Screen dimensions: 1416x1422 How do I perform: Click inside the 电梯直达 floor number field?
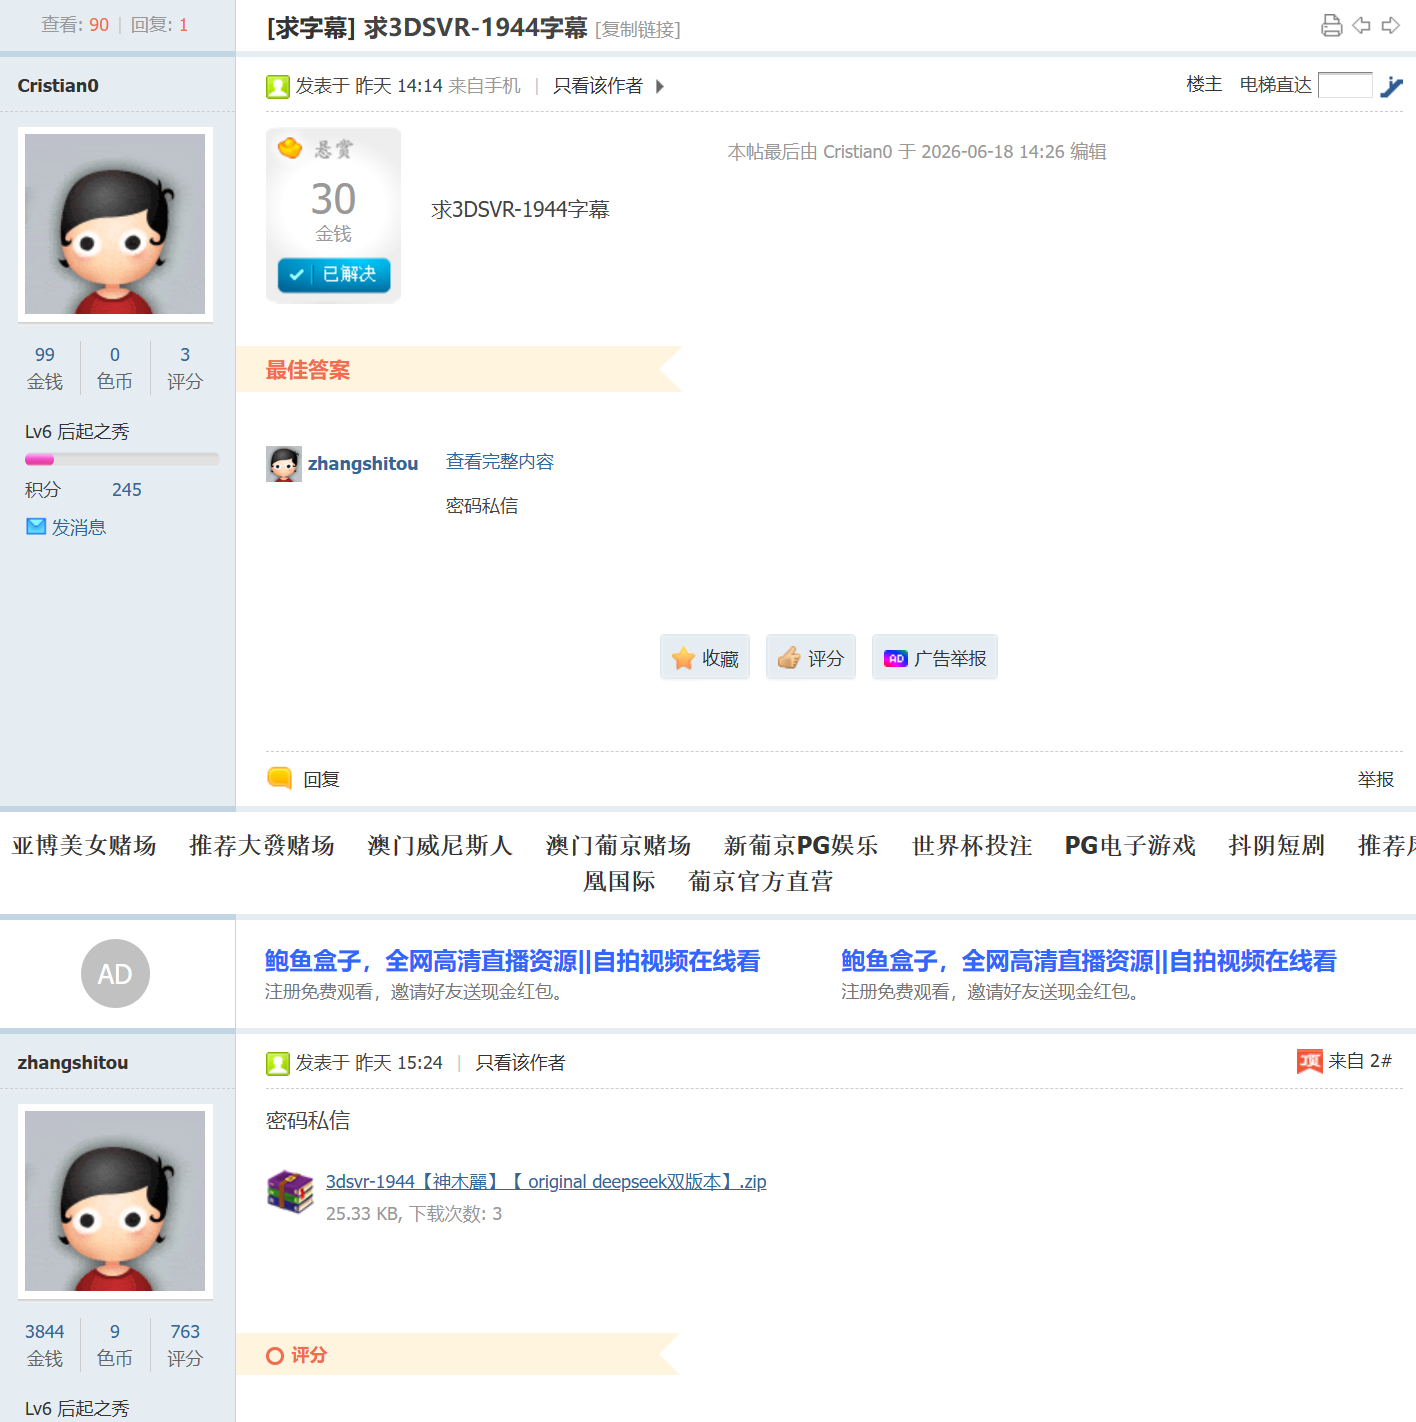(1345, 85)
